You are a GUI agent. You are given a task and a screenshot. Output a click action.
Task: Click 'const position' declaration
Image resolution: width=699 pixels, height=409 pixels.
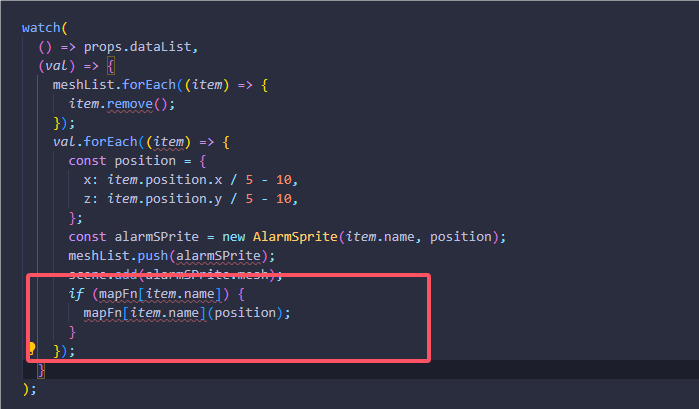pos(122,161)
